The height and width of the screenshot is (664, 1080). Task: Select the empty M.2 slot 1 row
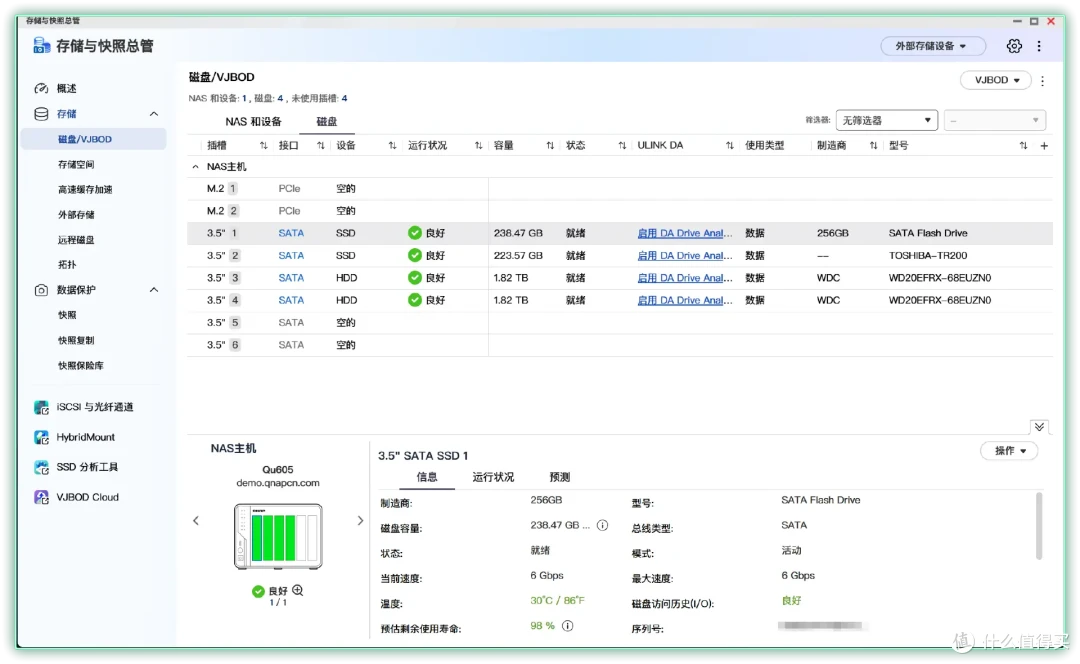pos(620,189)
